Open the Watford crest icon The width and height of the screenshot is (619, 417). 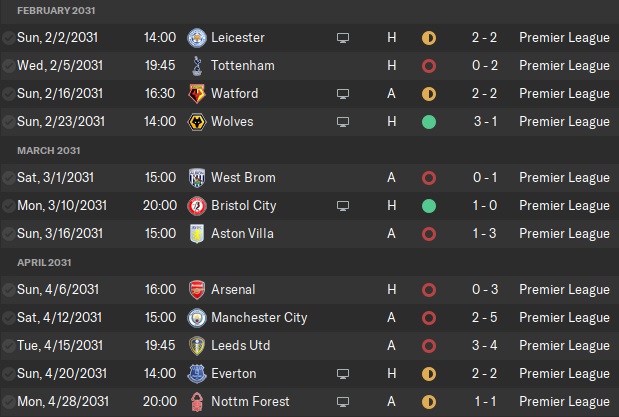point(197,94)
